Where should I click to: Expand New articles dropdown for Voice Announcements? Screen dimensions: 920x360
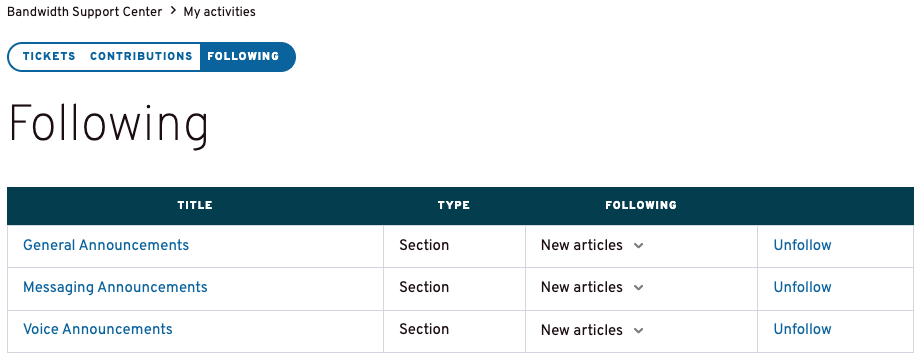(x=592, y=330)
